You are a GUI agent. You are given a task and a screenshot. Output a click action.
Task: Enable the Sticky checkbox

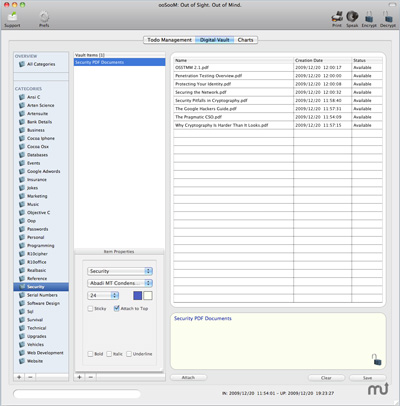click(x=90, y=309)
